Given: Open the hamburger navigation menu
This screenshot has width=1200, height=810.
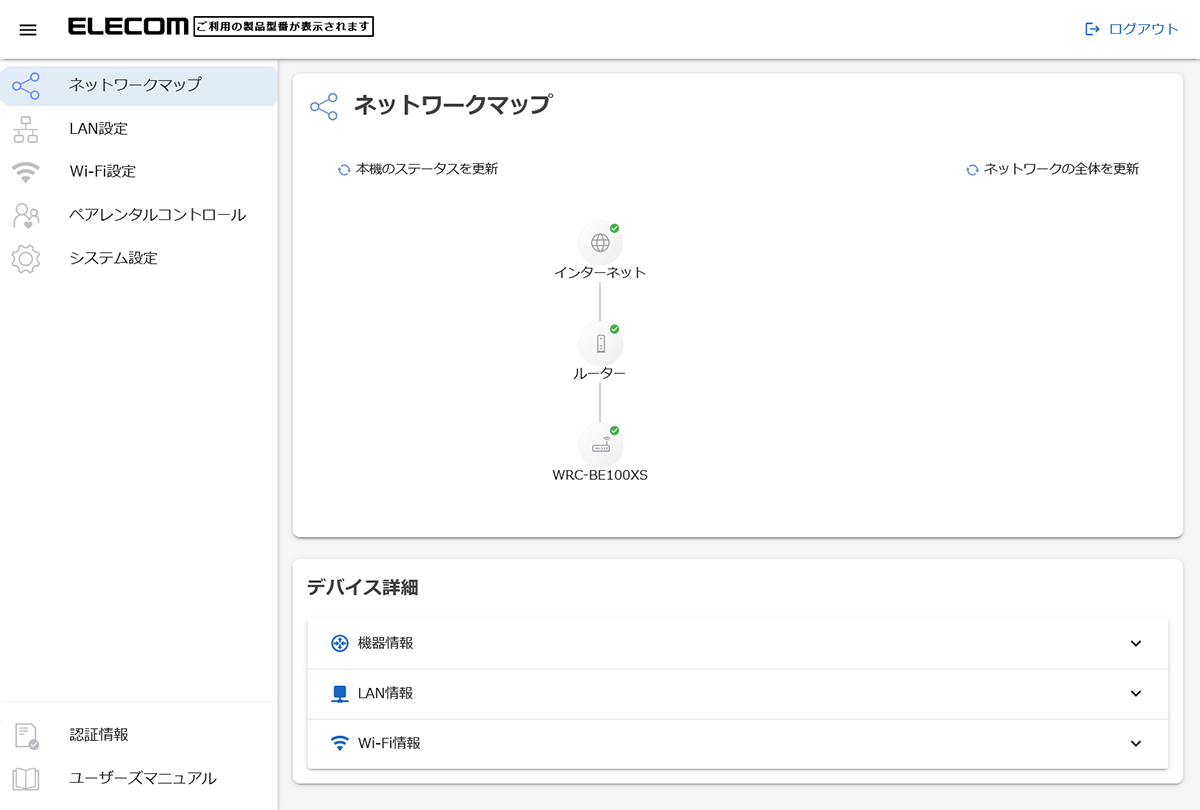Looking at the screenshot, I should (x=28, y=29).
